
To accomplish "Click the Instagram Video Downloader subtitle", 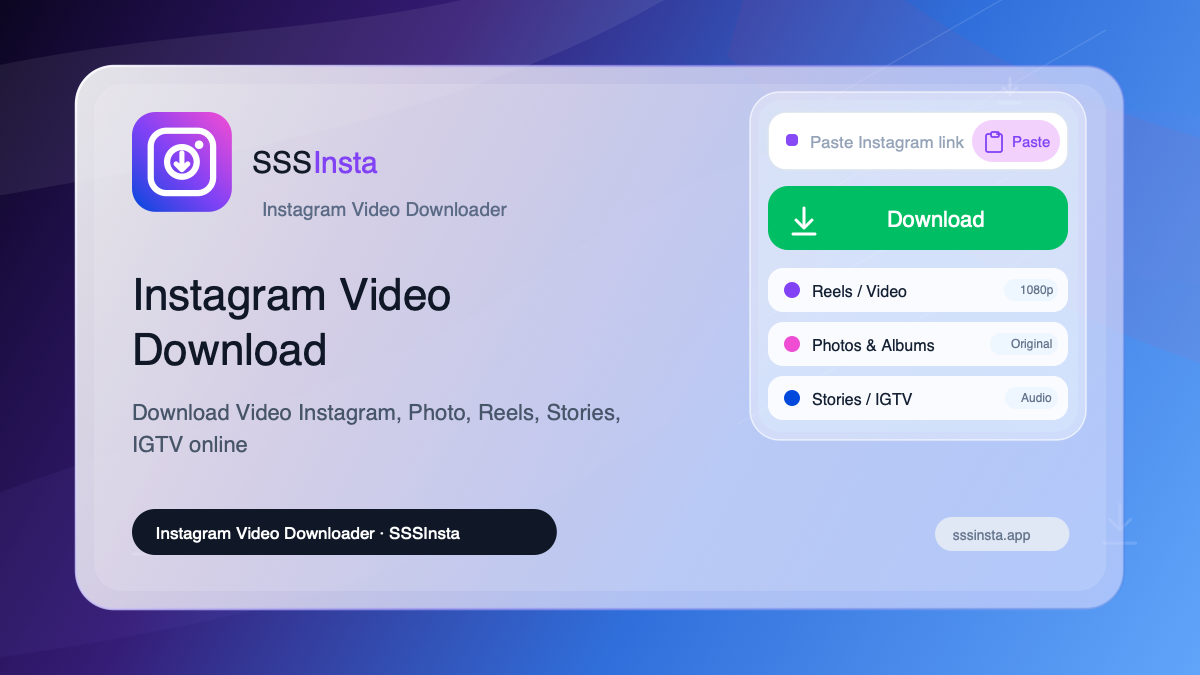I will tap(384, 209).
